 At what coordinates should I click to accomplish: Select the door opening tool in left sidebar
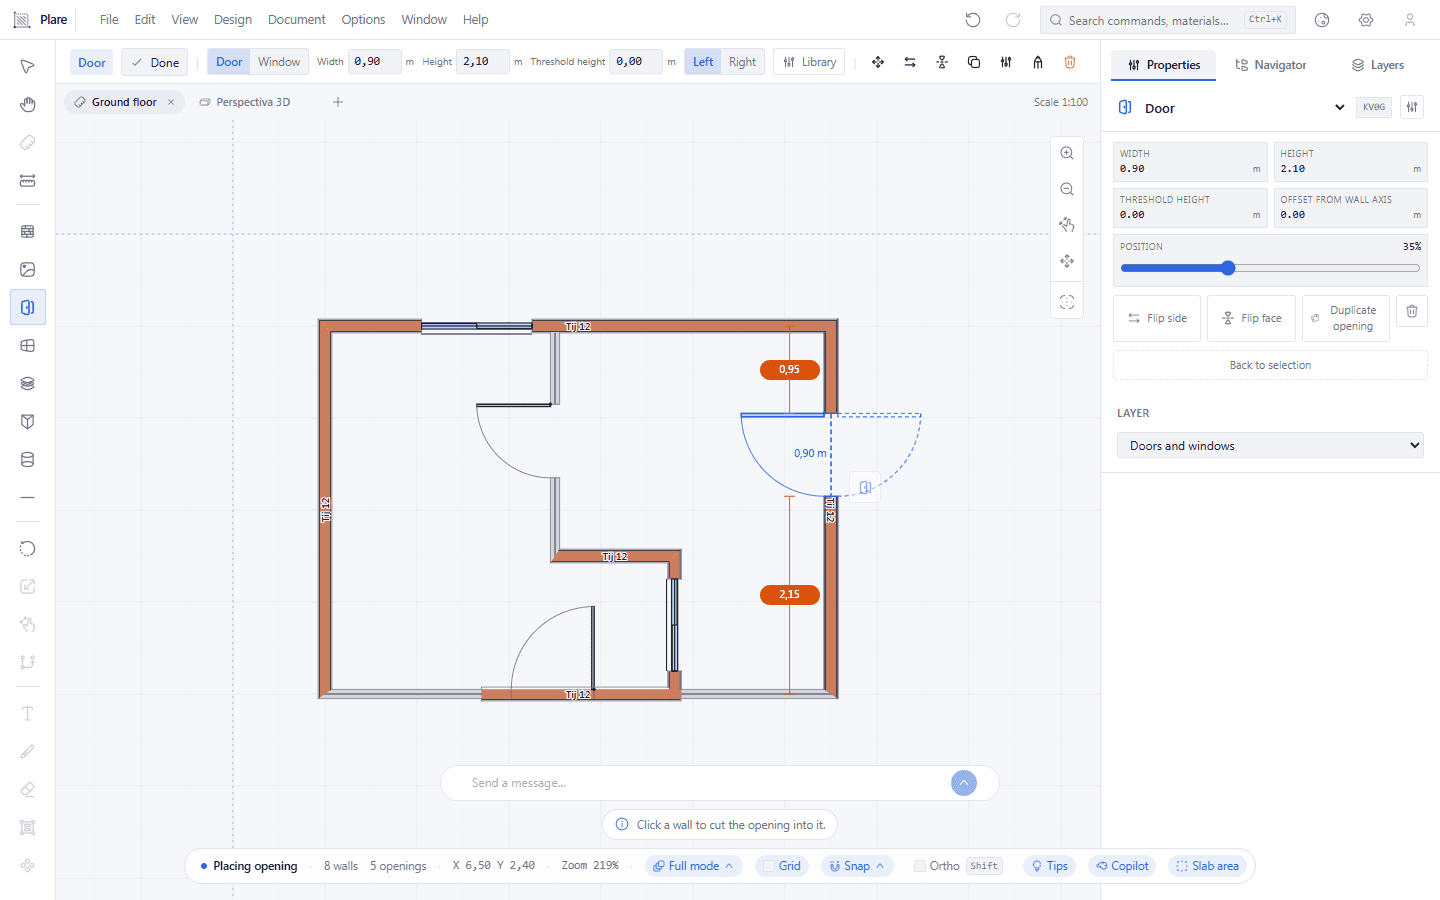pos(28,307)
